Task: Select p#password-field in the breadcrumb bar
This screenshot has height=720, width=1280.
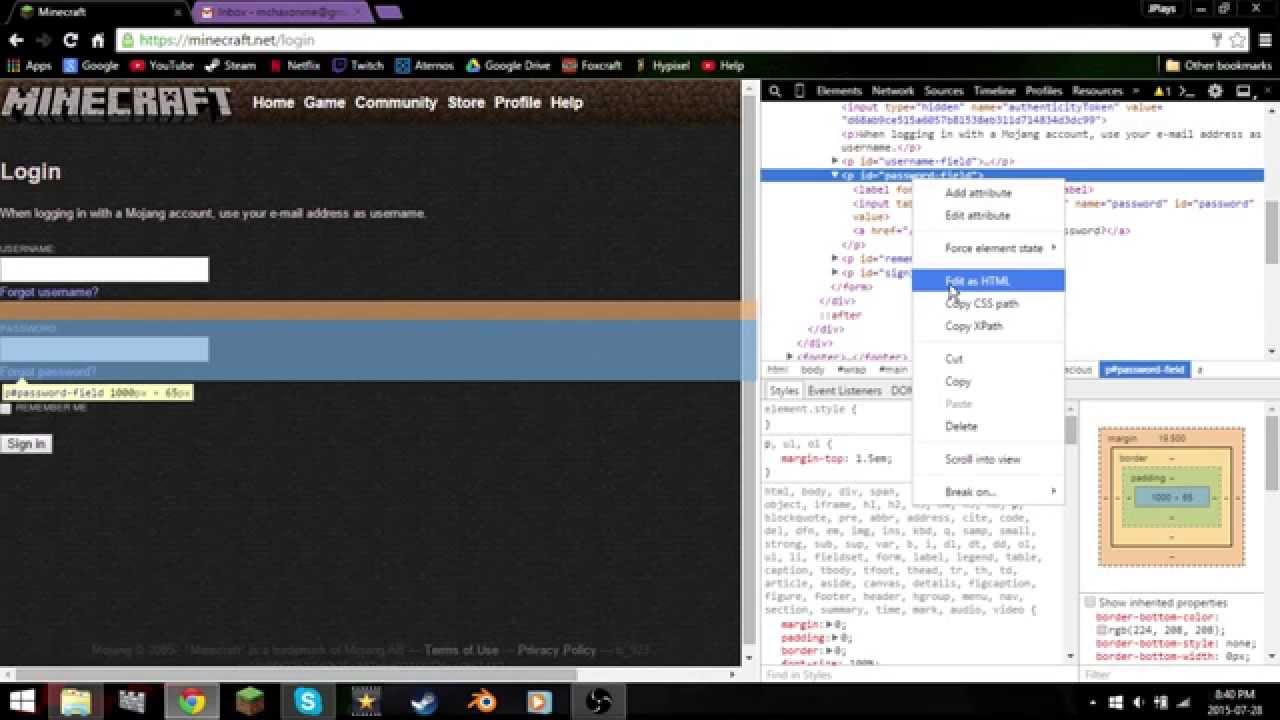Action: (x=1144, y=369)
